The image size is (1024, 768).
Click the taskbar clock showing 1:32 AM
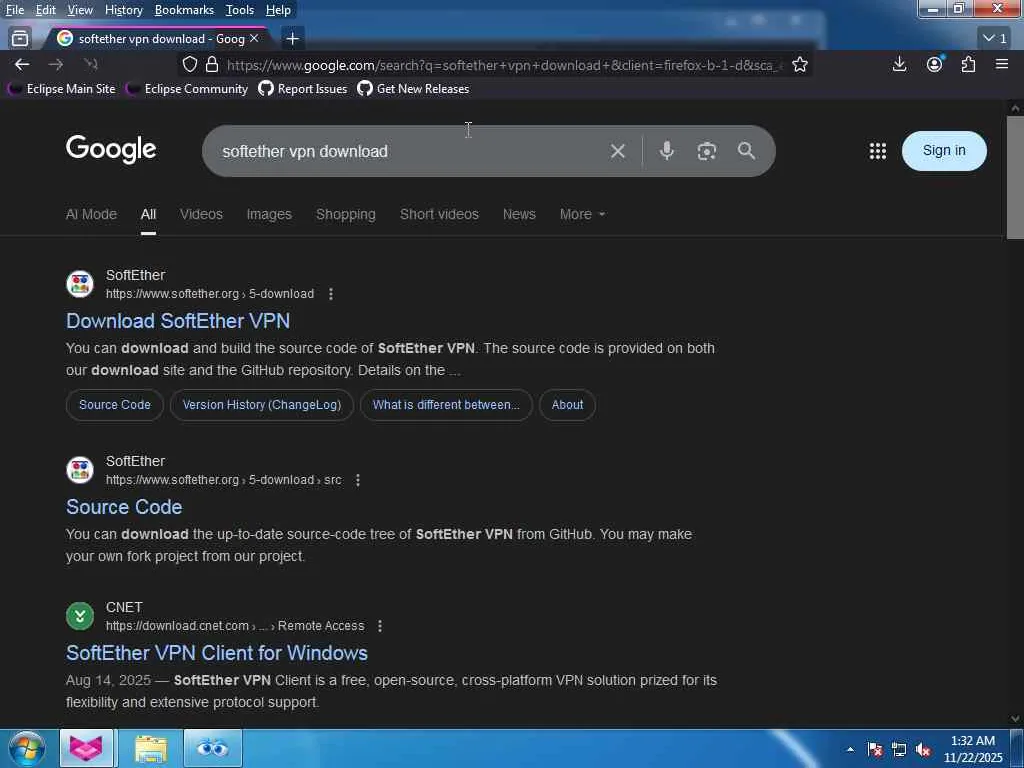pyautogui.click(x=973, y=749)
